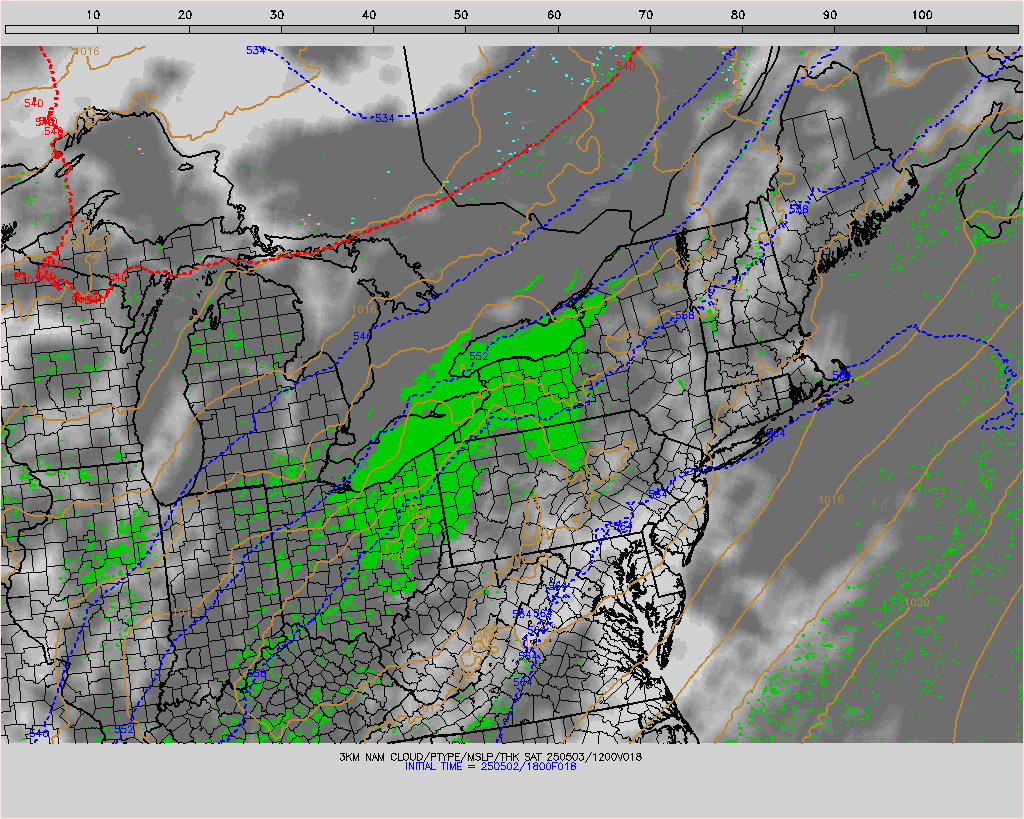Click the red "540" label at top center-right
This screenshot has height=819, width=1024.
click(625, 66)
